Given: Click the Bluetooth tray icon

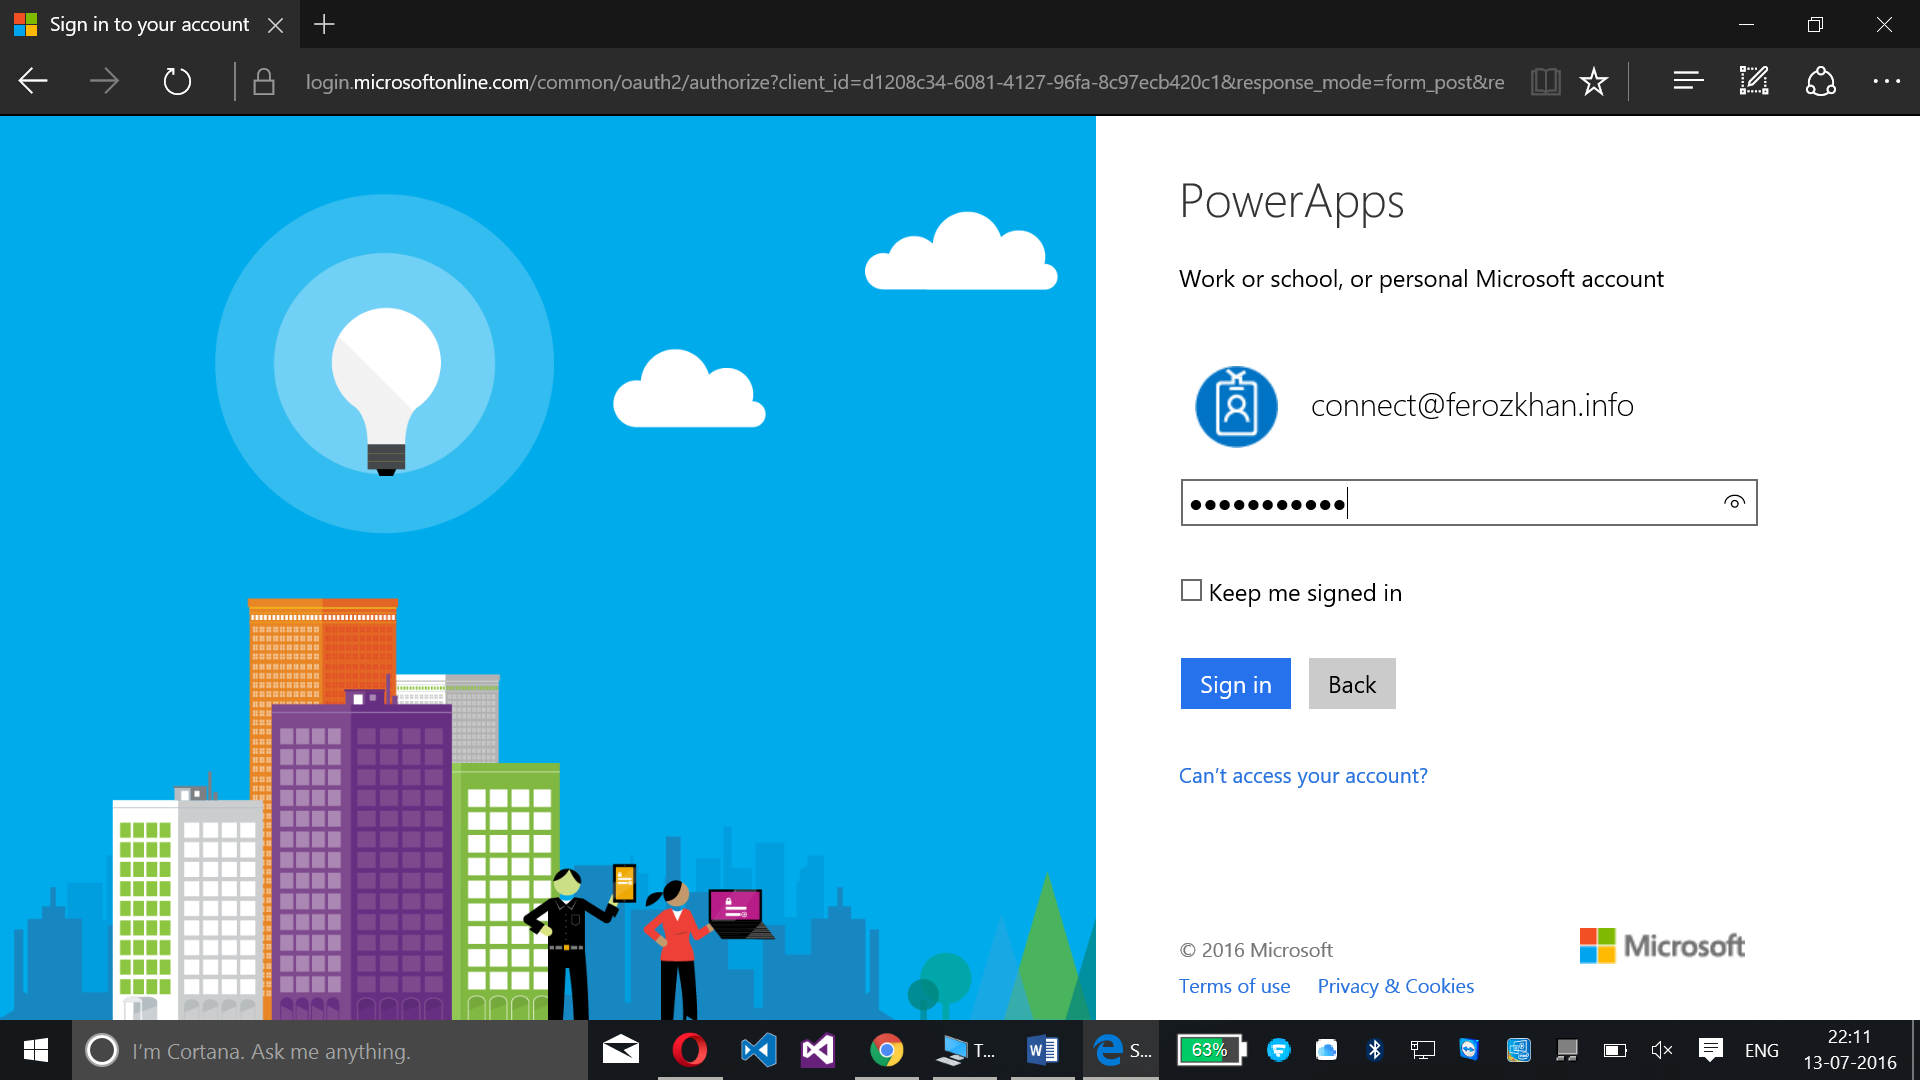Looking at the screenshot, I should click(1374, 1050).
